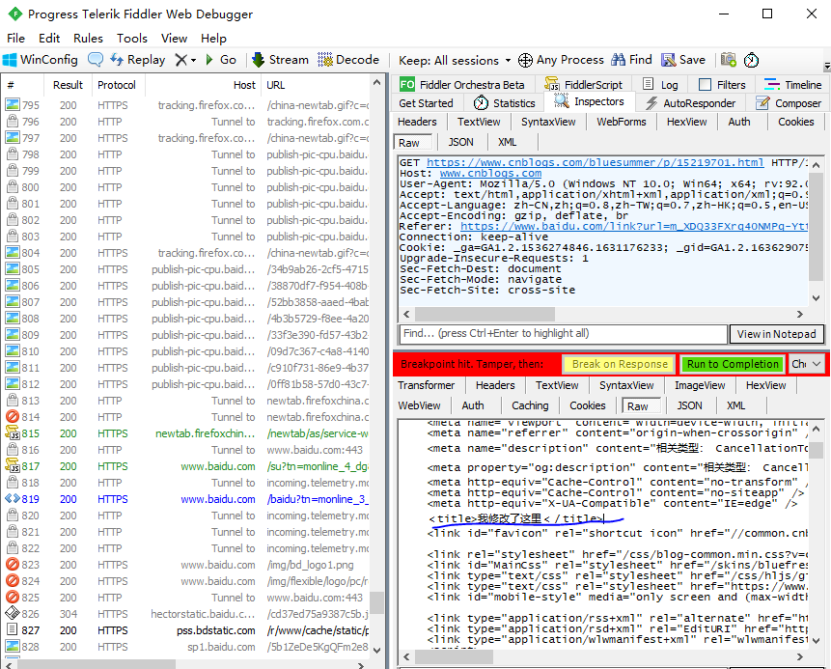Click response pane horizontal scrollbar thumb
Viewport: 831px width, 669px height.
tap(454, 657)
